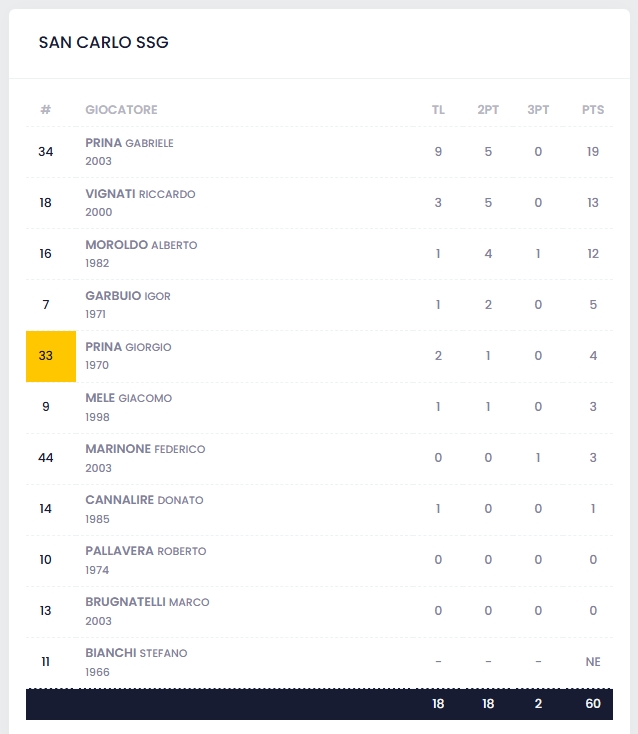The height and width of the screenshot is (734, 638).
Task: Click the SAN CARLO SSG team title
Action: (x=103, y=42)
